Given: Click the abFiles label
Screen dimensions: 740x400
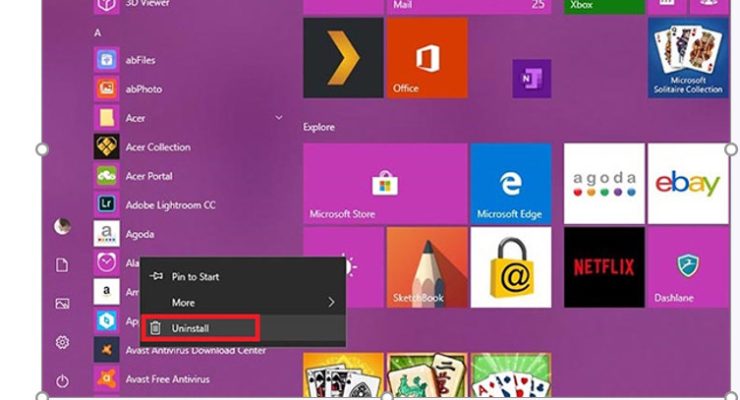Looking at the screenshot, I should [140, 60].
